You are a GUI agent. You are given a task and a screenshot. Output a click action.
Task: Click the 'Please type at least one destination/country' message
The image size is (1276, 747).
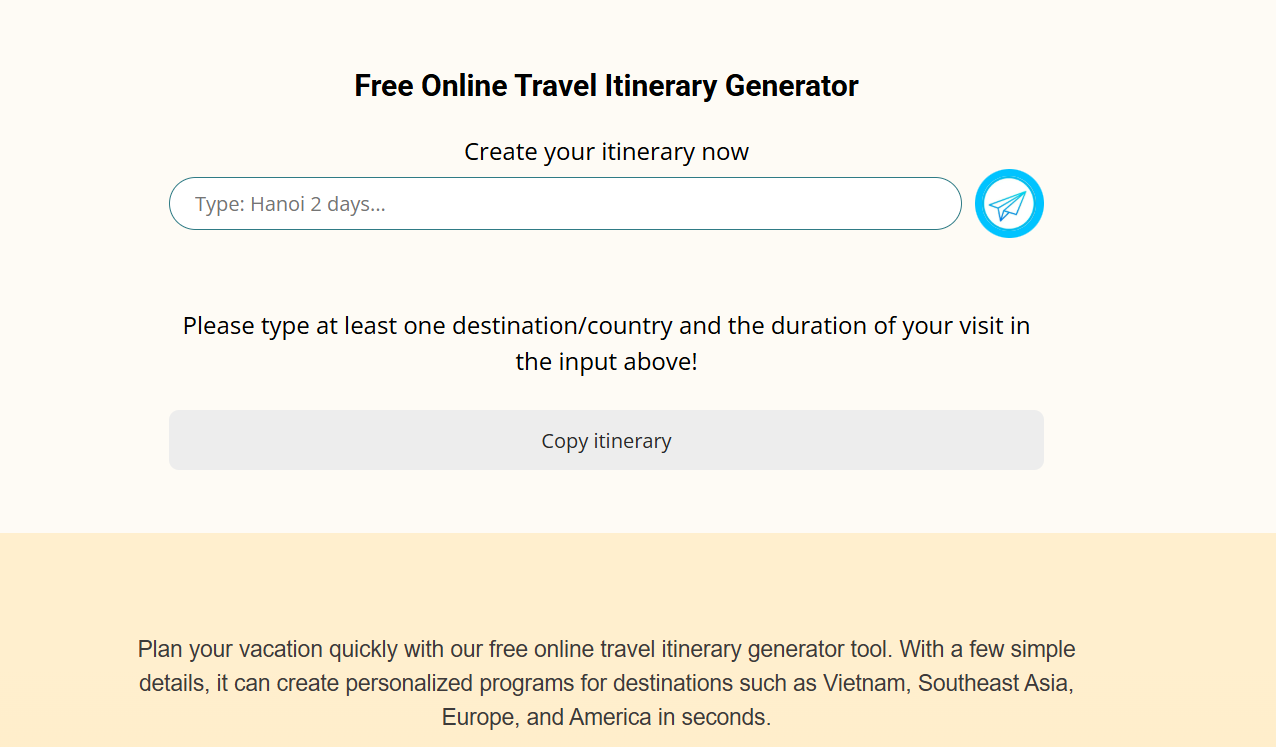(606, 344)
